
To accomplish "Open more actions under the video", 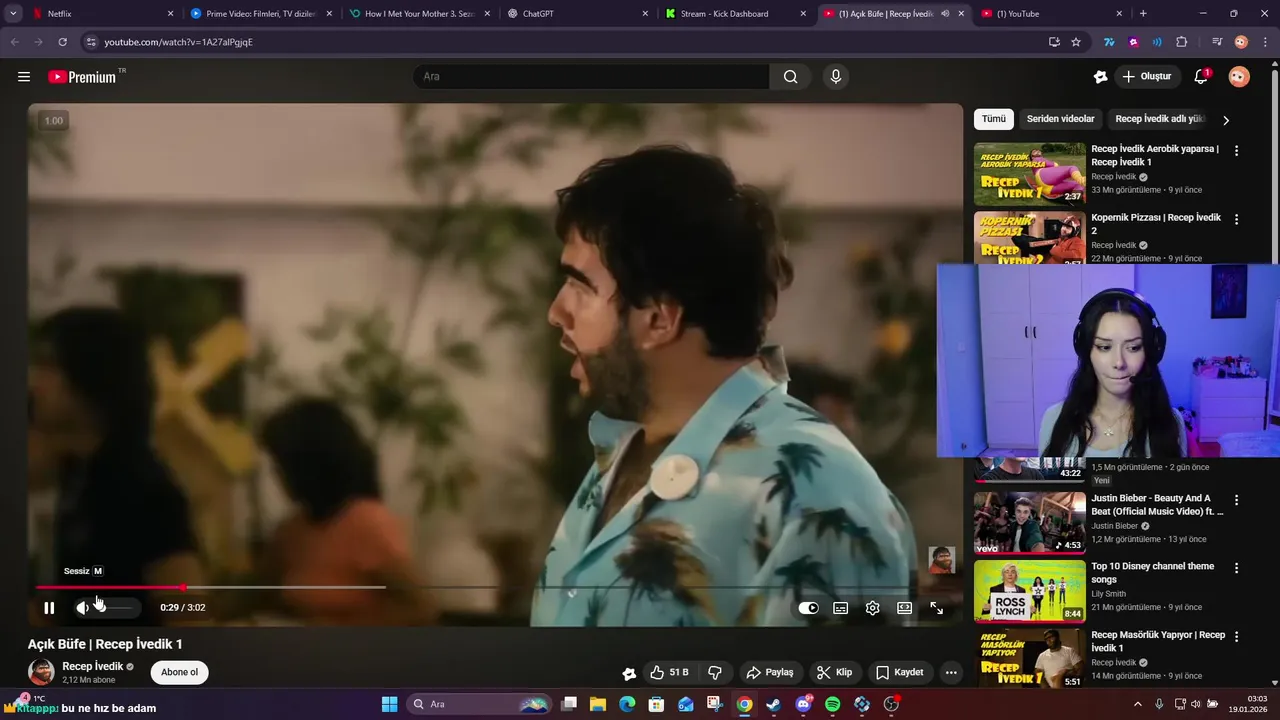I will [x=951, y=672].
